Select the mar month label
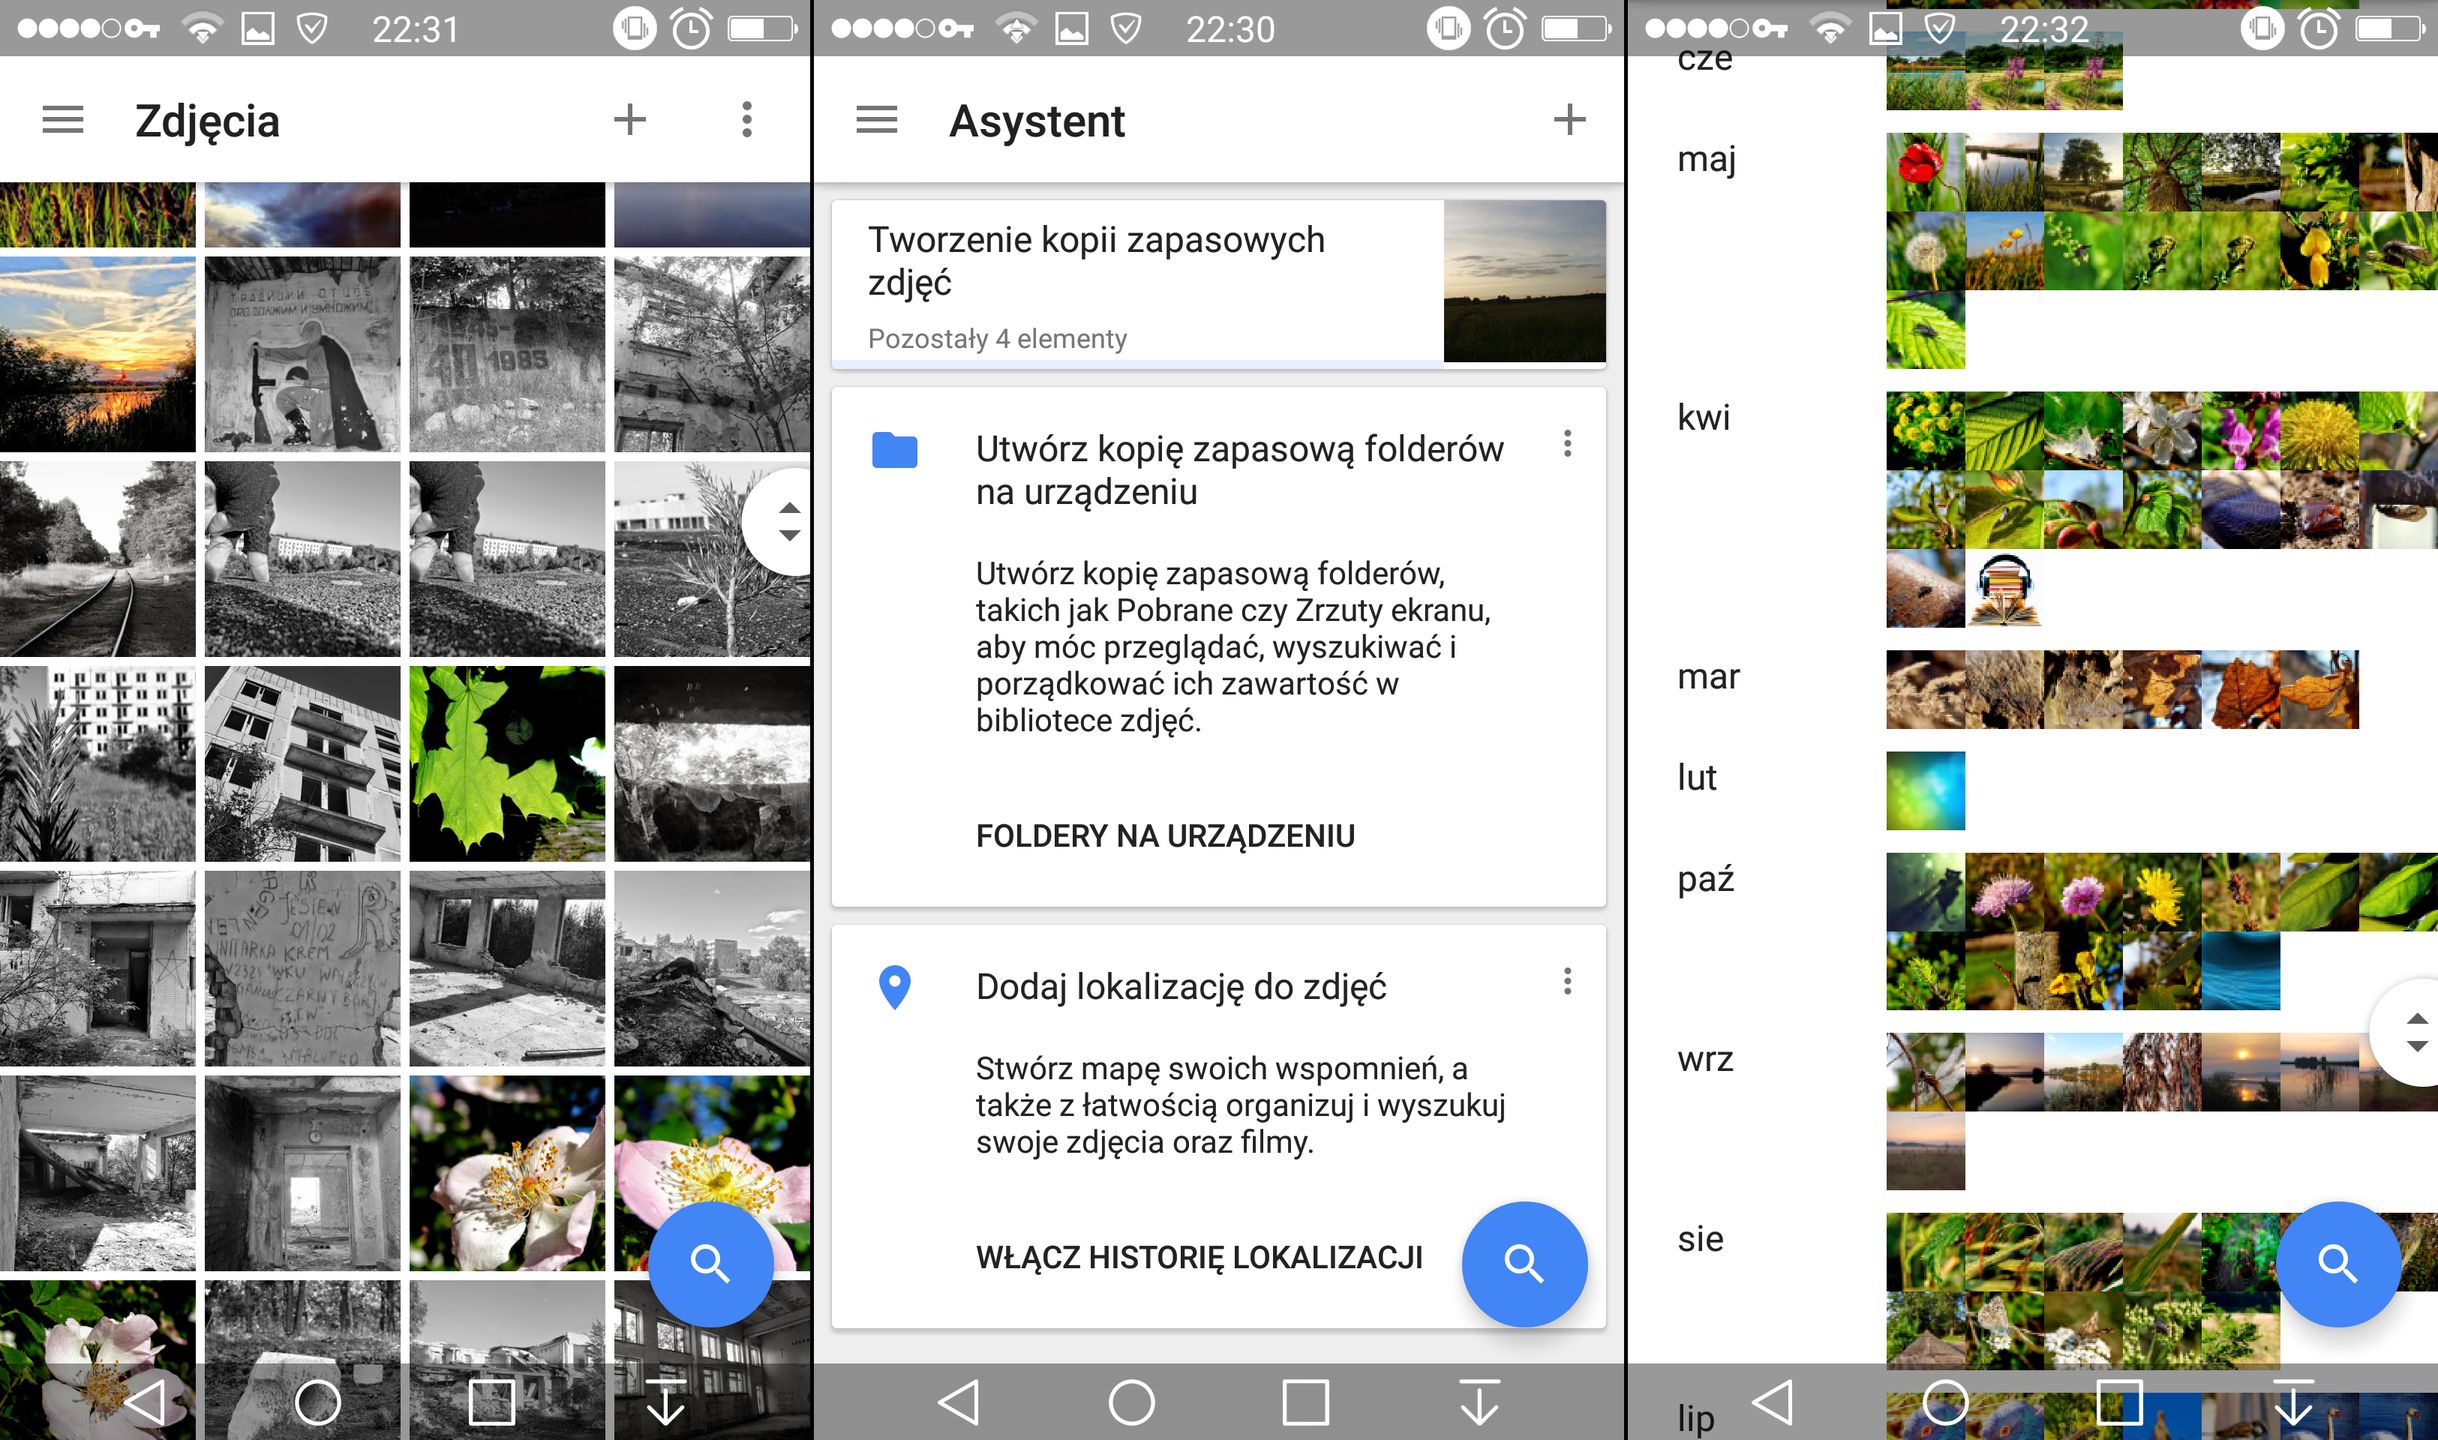This screenshot has width=2438, height=1440. pyautogui.click(x=1707, y=677)
